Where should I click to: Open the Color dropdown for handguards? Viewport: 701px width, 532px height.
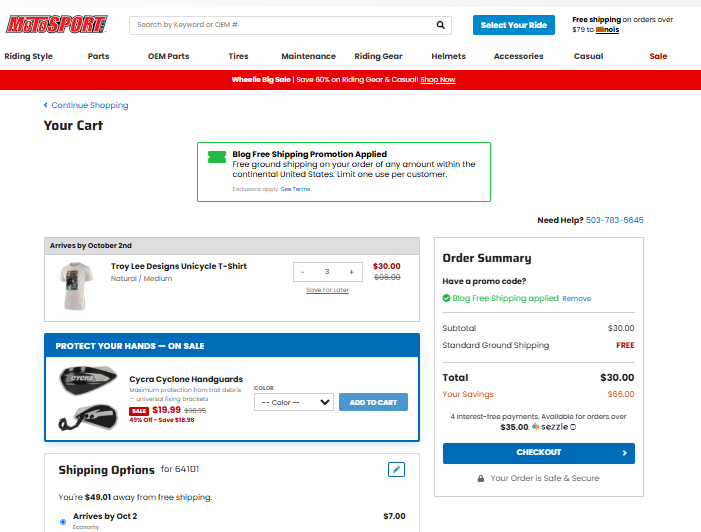[293, 402]
